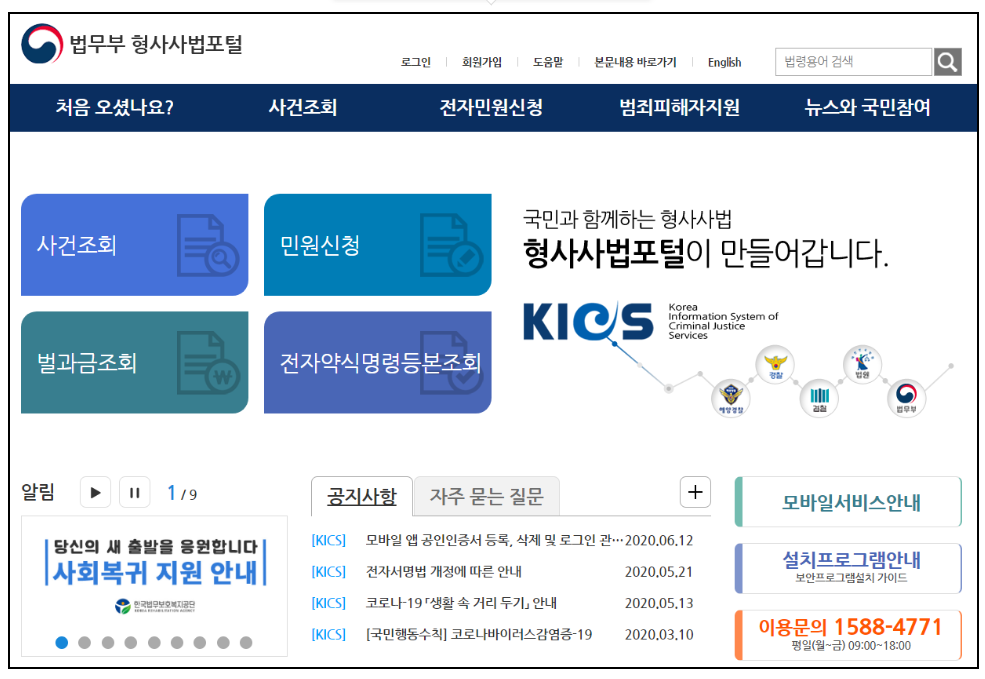
Task: Pause the 알림 banner slideshow
Action: click(x=134, y=492)
